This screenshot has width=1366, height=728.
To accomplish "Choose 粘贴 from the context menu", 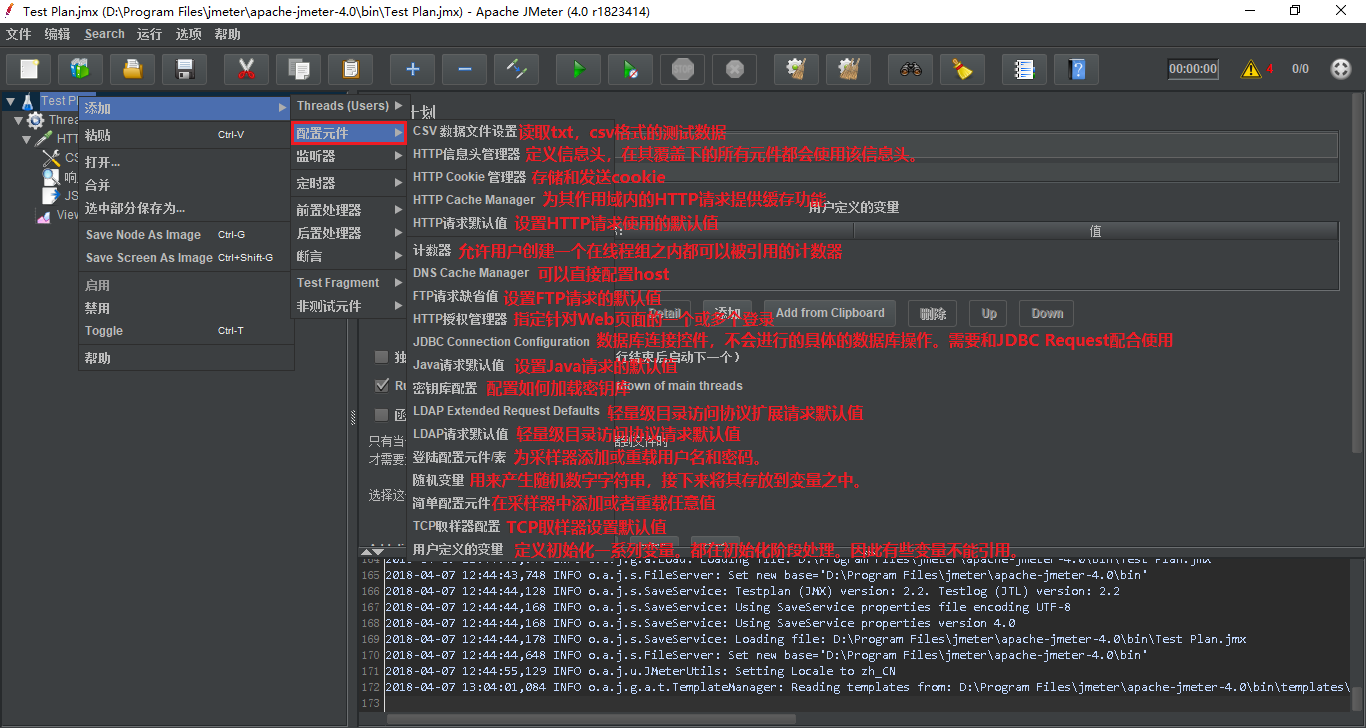I will point(186,135).
